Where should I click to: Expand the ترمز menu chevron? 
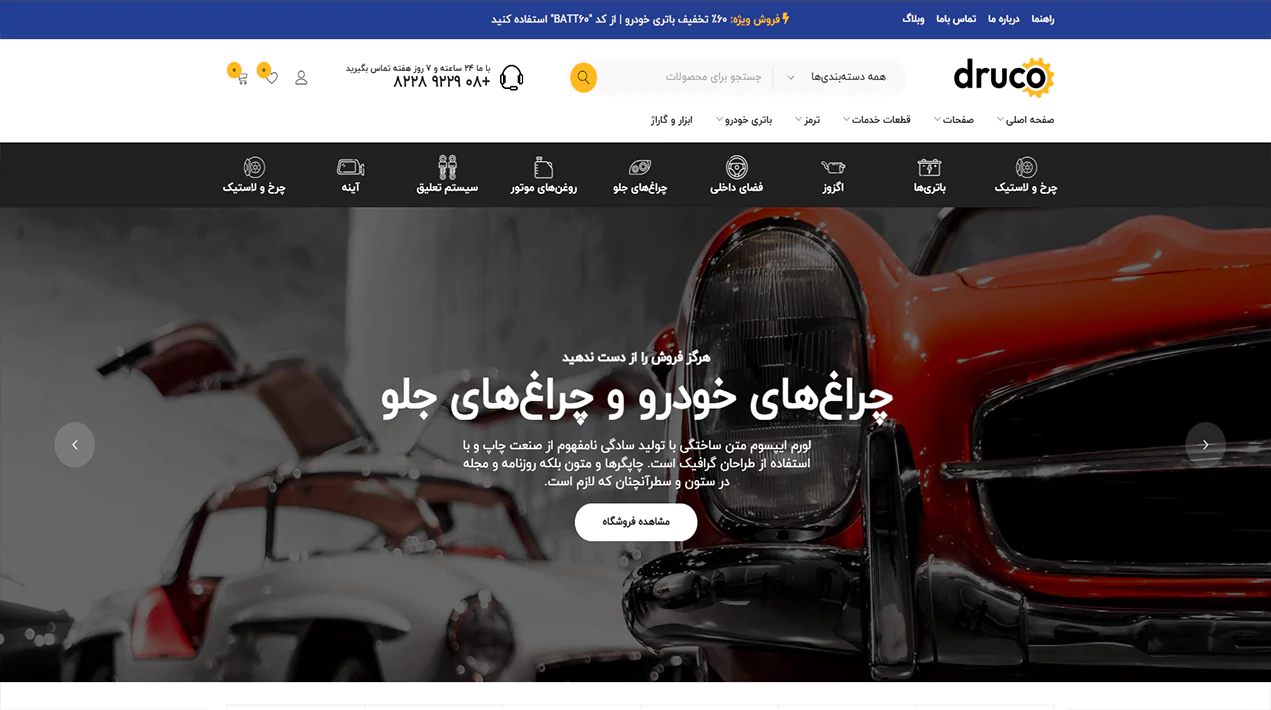coord(798,120)
